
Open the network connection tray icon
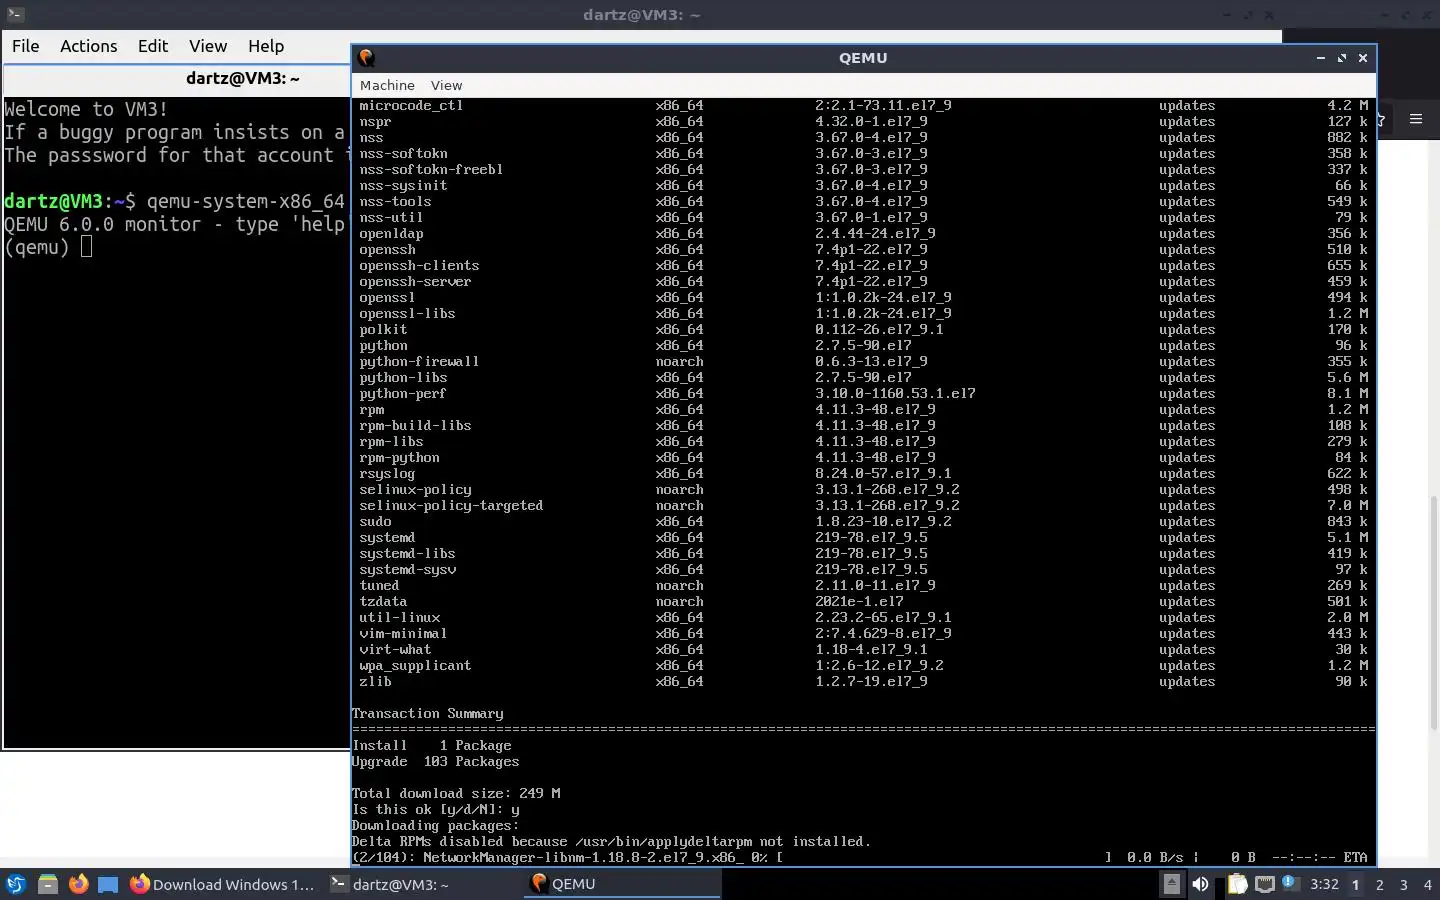(x=1264, y=884)
